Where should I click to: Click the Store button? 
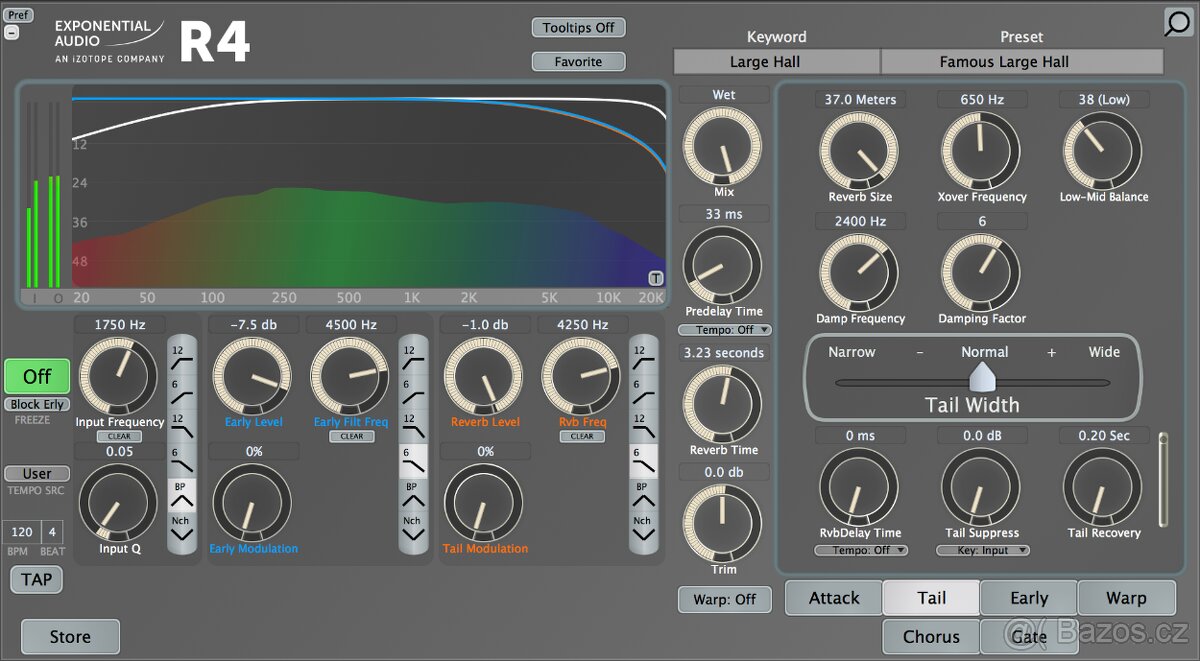pos(69,636)
